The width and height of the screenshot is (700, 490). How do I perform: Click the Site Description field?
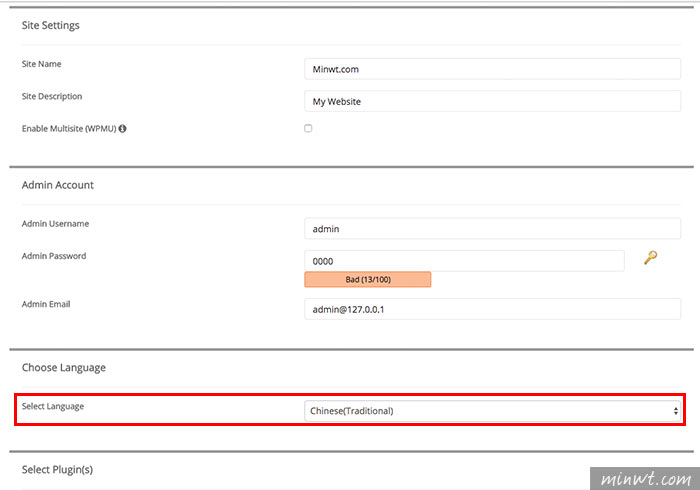[492, 101]
